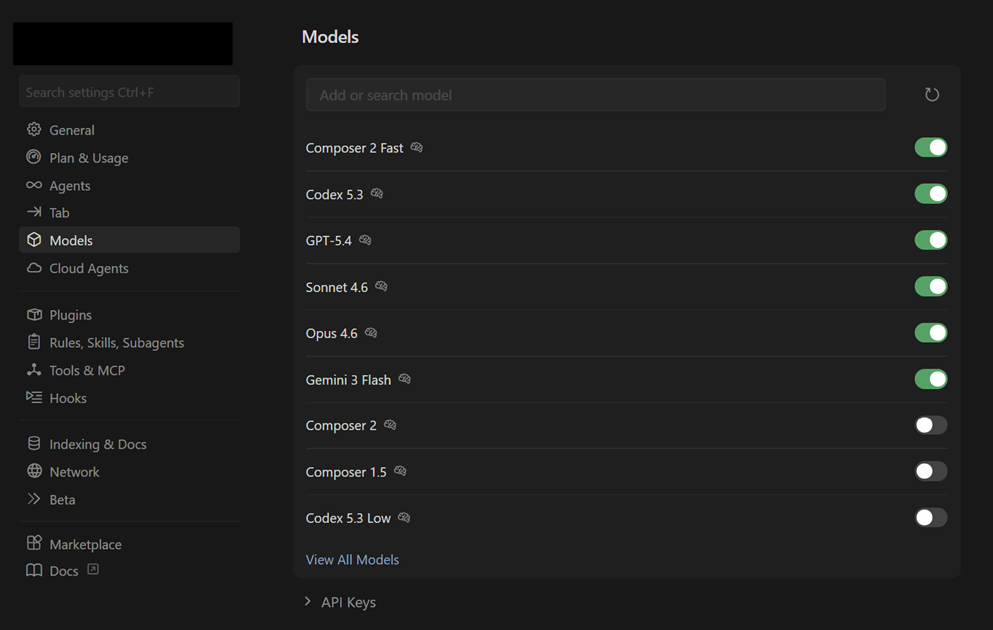Image resolution: width=993 pixels, height=630 pixels.
Task: Click the Add or search model field
Action: point(595,95)
